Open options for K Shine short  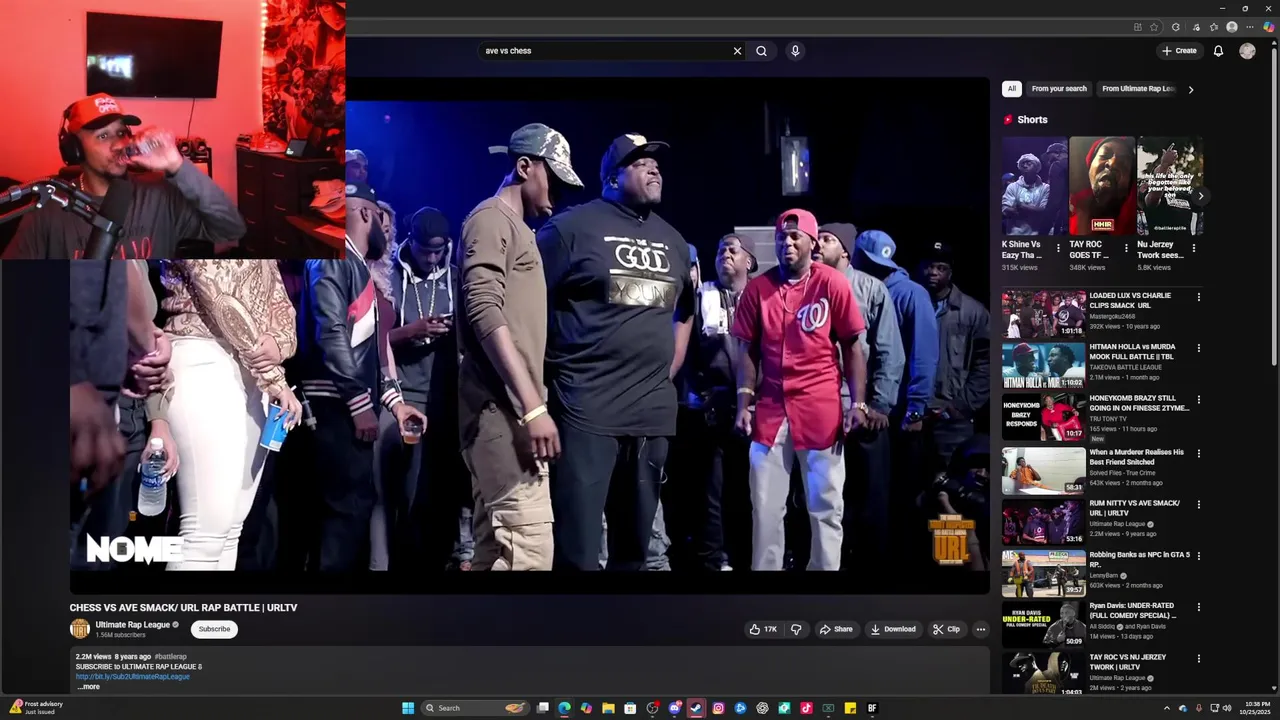pyautogui.click(x=1058, y=248)
